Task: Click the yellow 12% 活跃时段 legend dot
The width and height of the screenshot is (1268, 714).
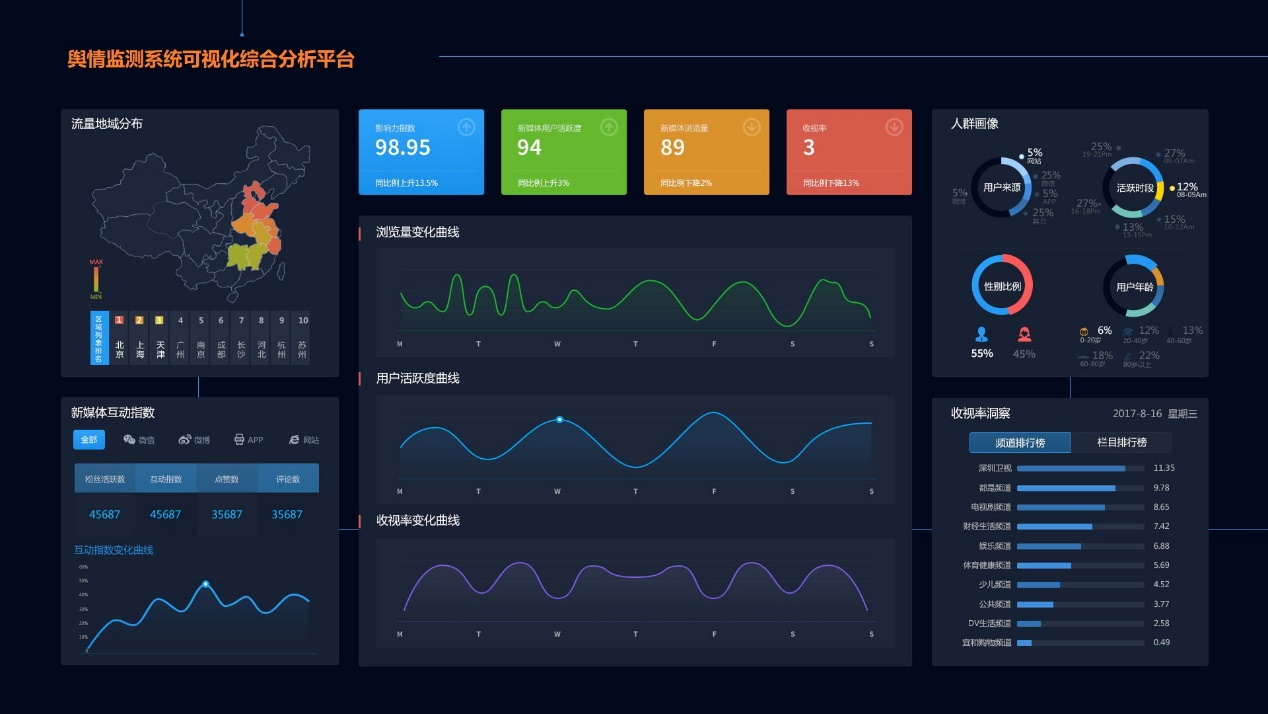Action: (1171, 187)
